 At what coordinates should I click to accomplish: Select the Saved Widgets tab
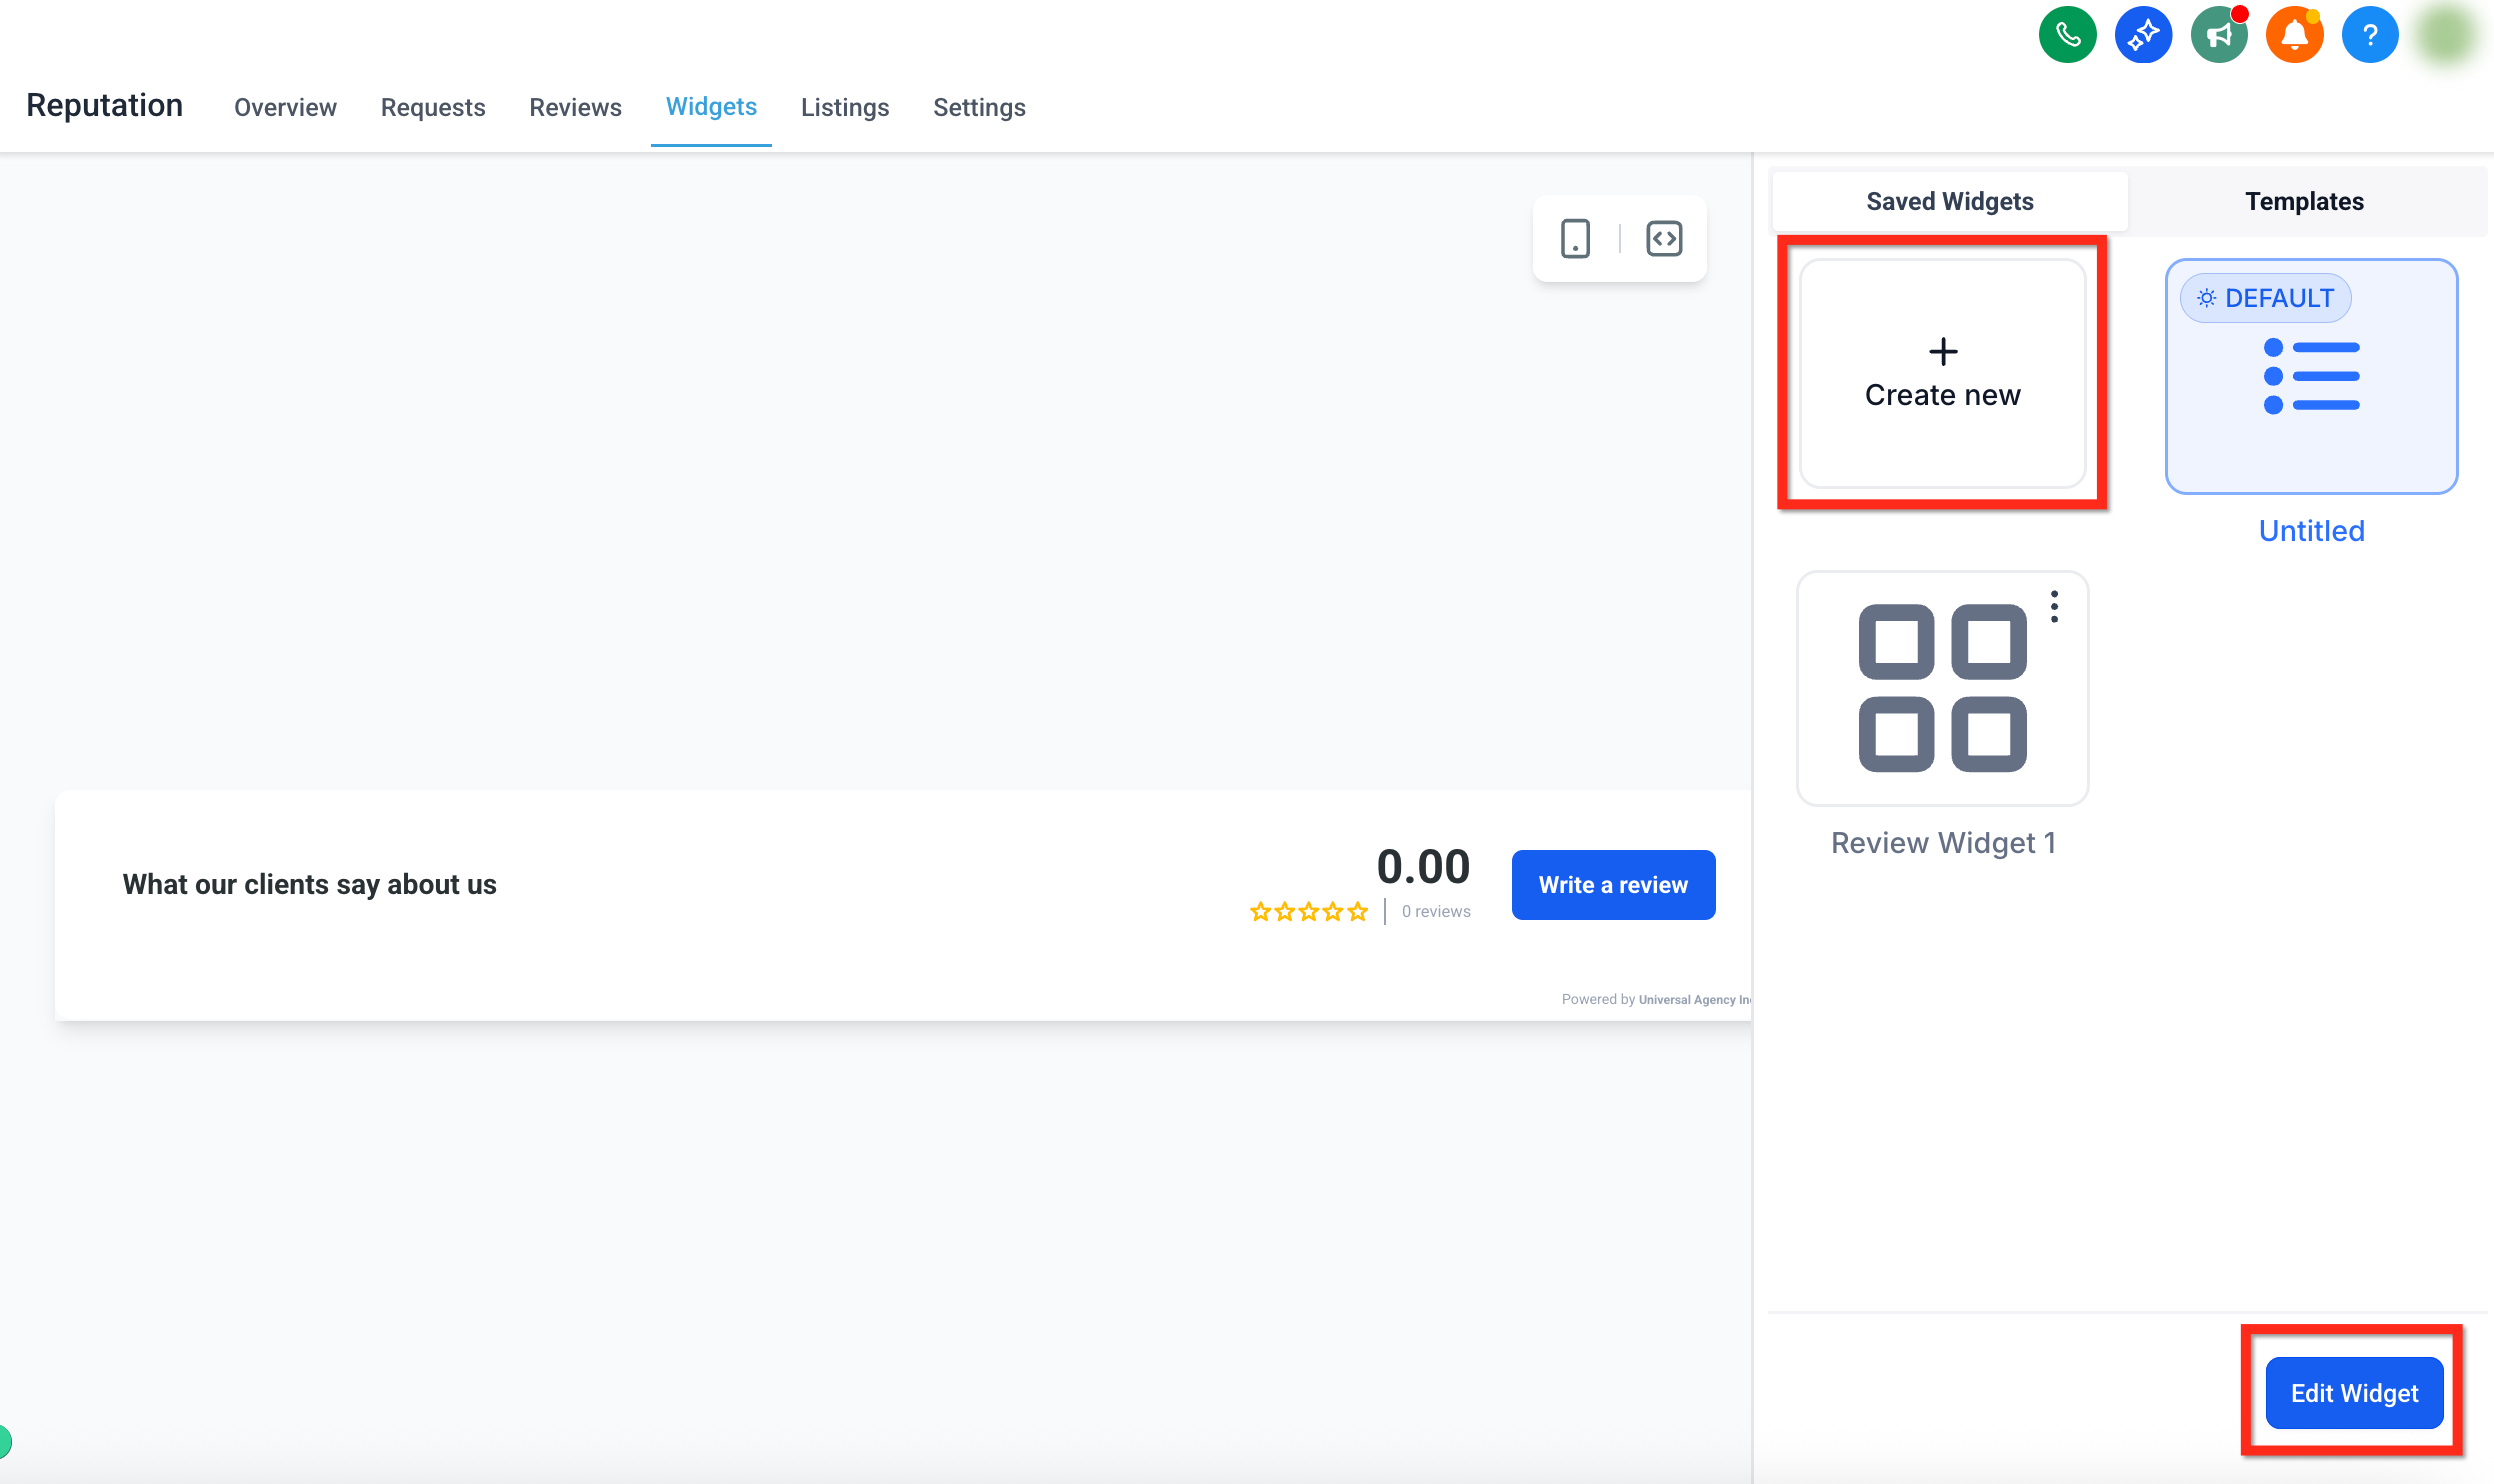[1949, 202]
